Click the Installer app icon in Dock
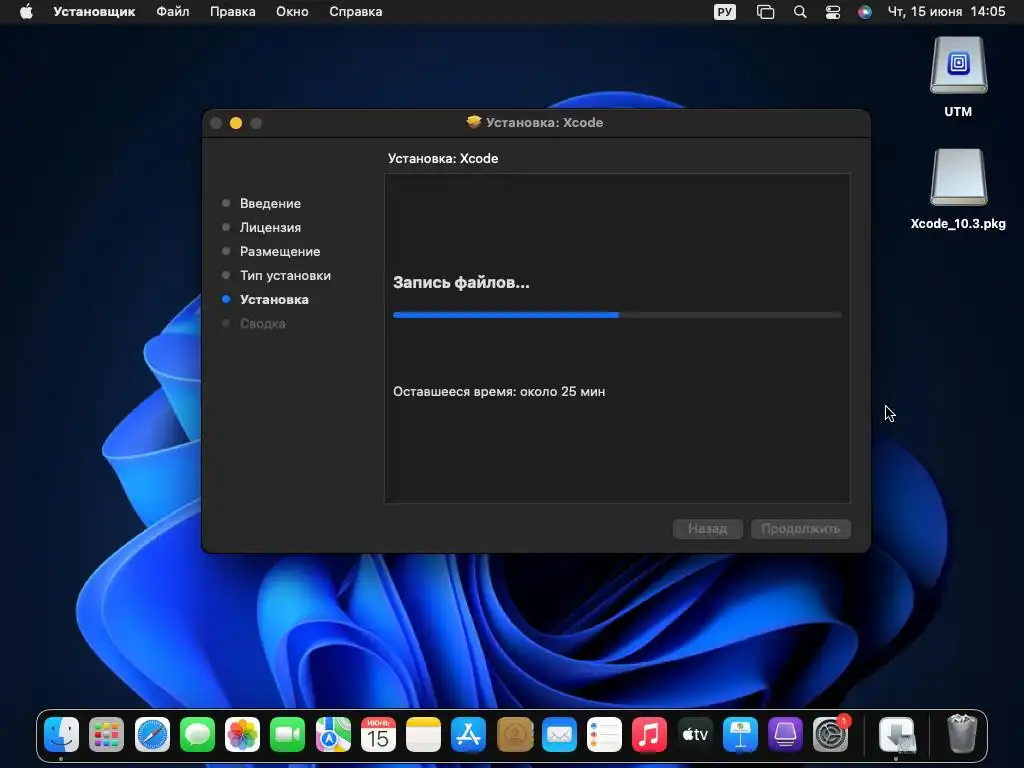The image size is (1024, 768). coord(897,734)
